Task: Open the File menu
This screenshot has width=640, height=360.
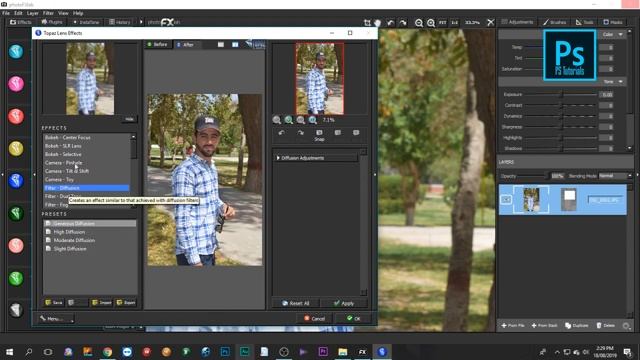Action: pos(6,13)
